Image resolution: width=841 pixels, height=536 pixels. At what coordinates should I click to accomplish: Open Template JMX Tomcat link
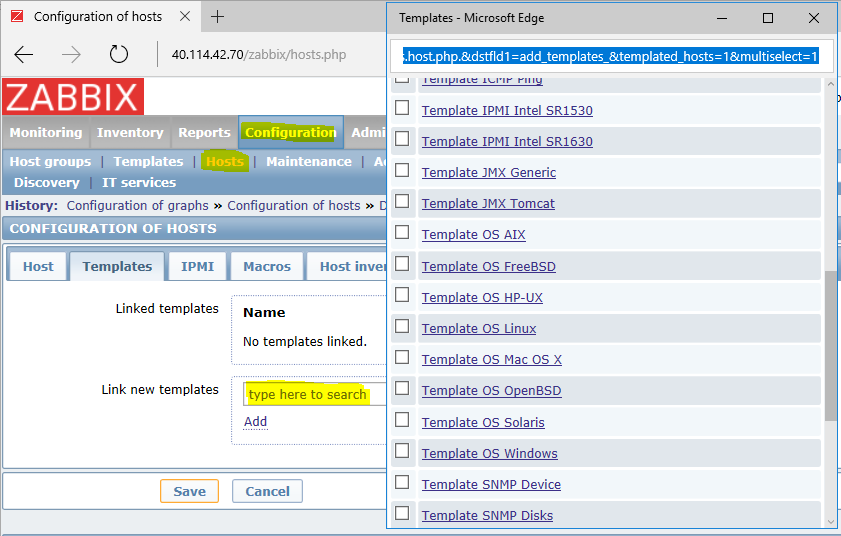[x=488, y=203]
